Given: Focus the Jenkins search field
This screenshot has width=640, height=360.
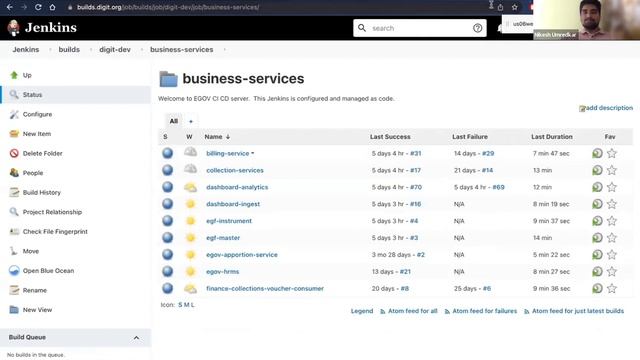Looking at the screenshot, I should coord(420,28).
